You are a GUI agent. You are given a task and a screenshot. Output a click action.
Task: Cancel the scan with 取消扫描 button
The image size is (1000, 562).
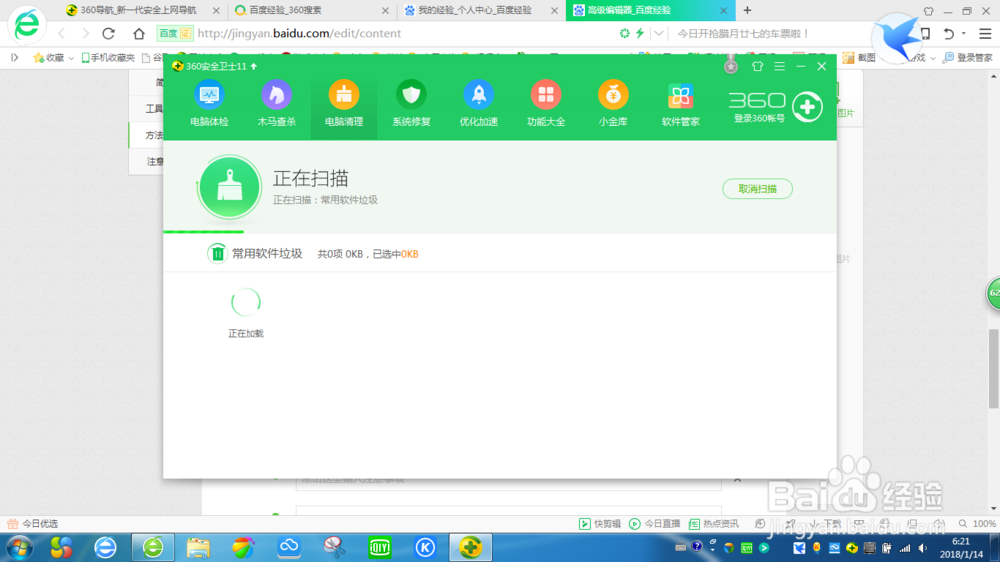pos(757,189)
